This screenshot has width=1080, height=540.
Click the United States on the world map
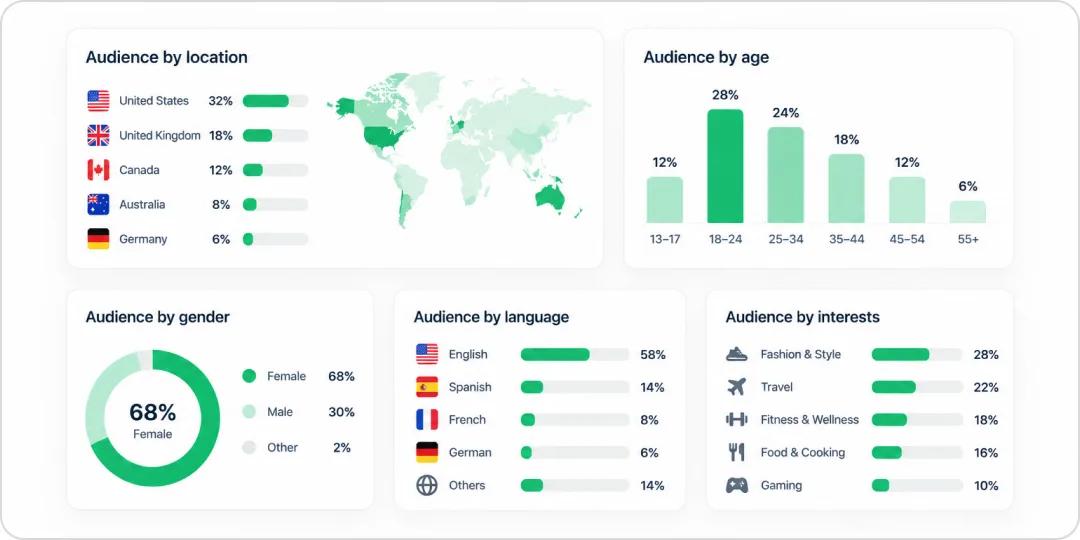point(384,137)
